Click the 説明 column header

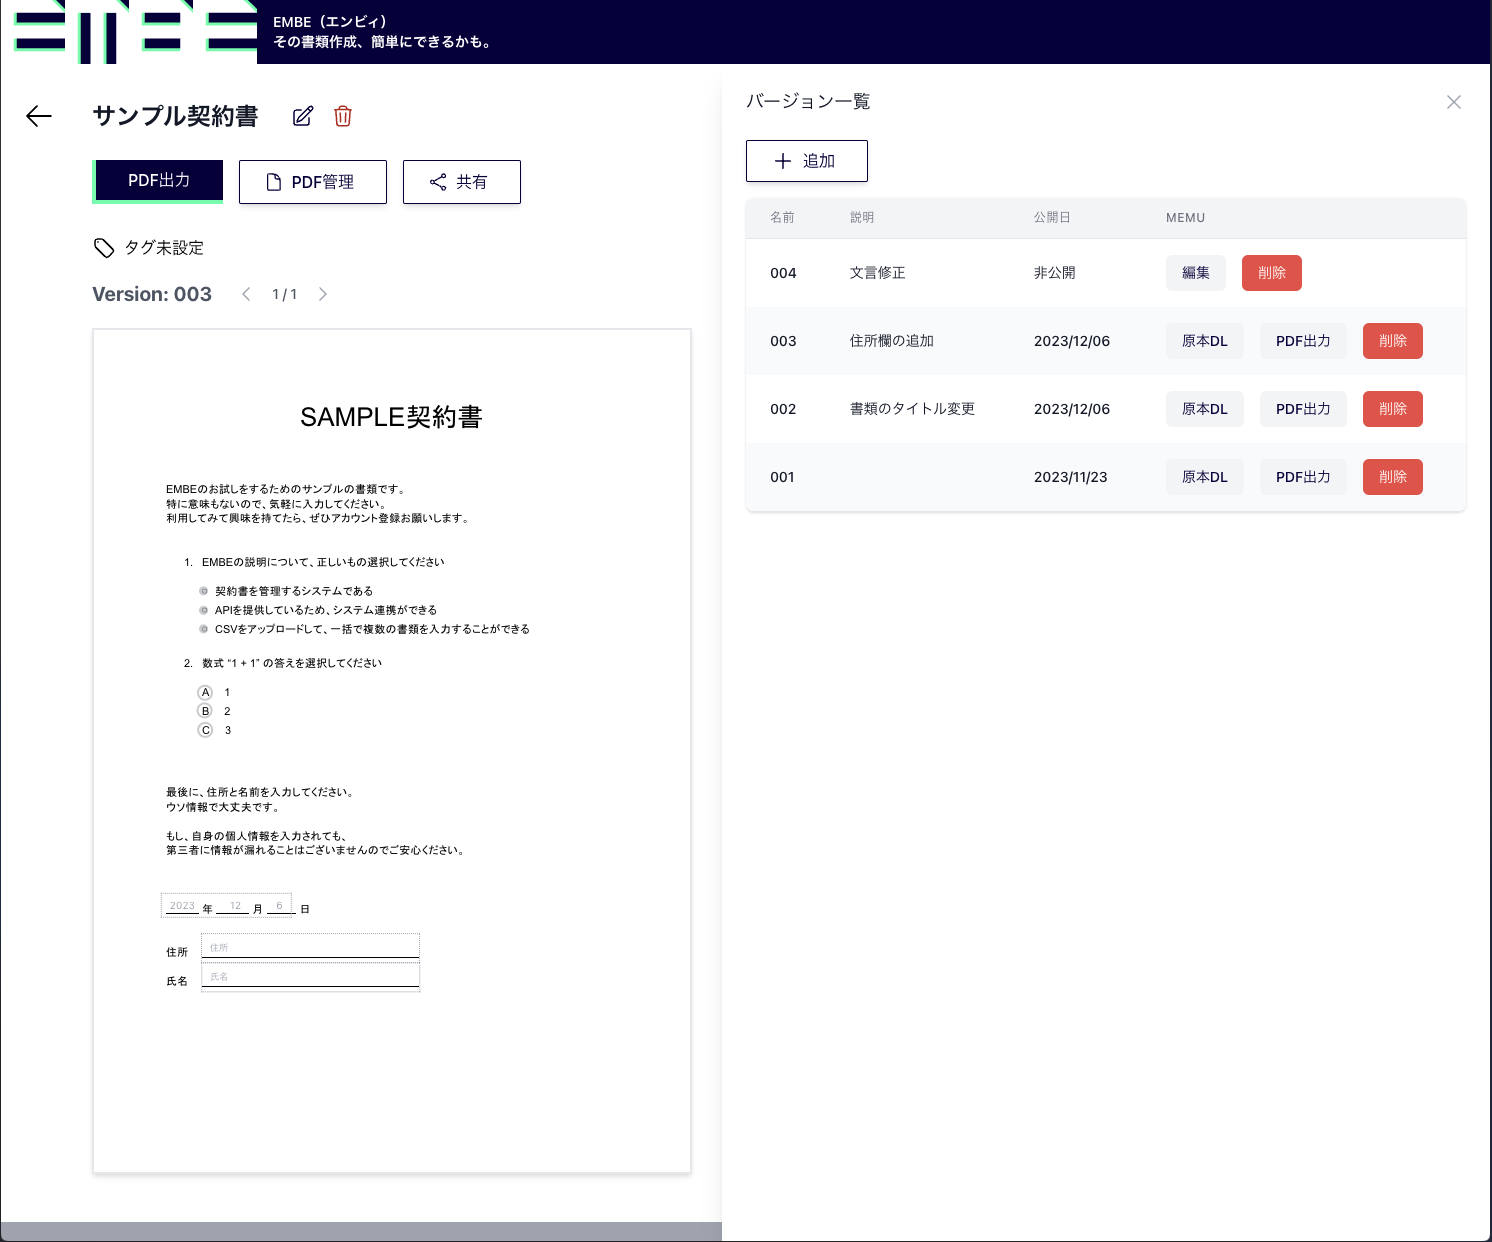pos(862,217)
